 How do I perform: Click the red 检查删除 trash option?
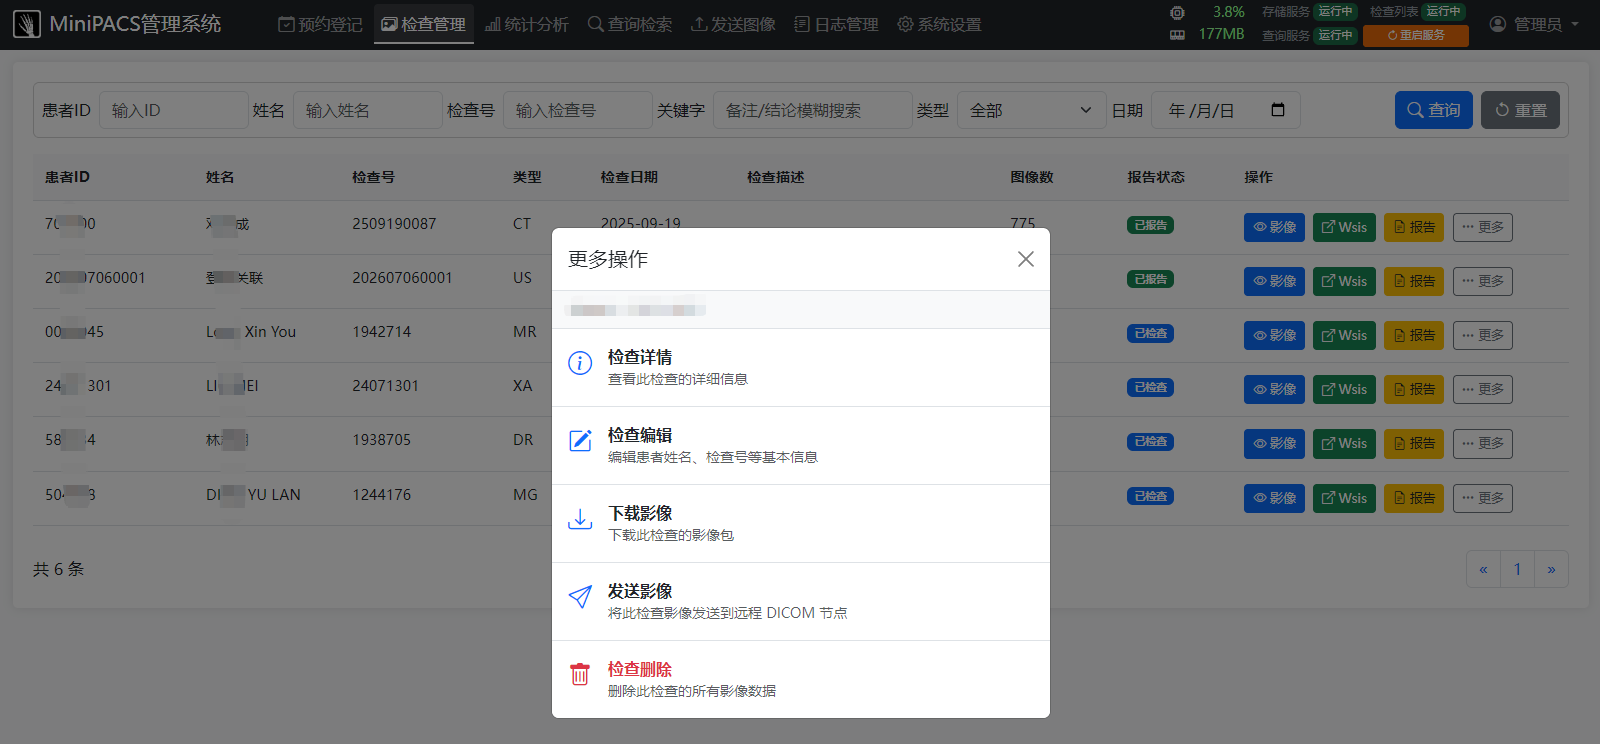[800, 679]
